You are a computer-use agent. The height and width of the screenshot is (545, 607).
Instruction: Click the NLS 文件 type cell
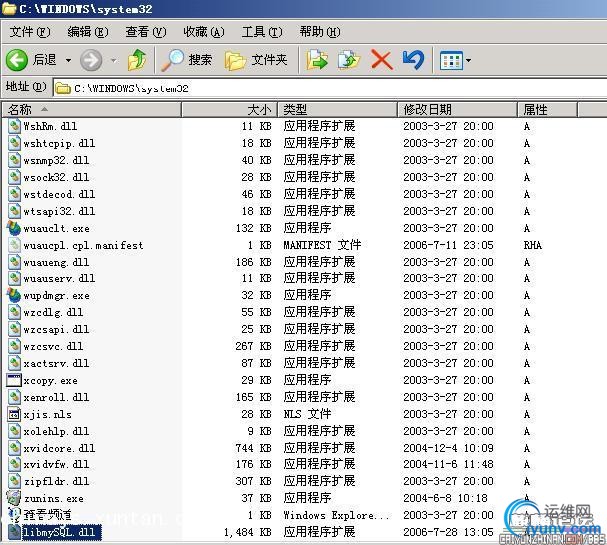[x=307, y=414]
